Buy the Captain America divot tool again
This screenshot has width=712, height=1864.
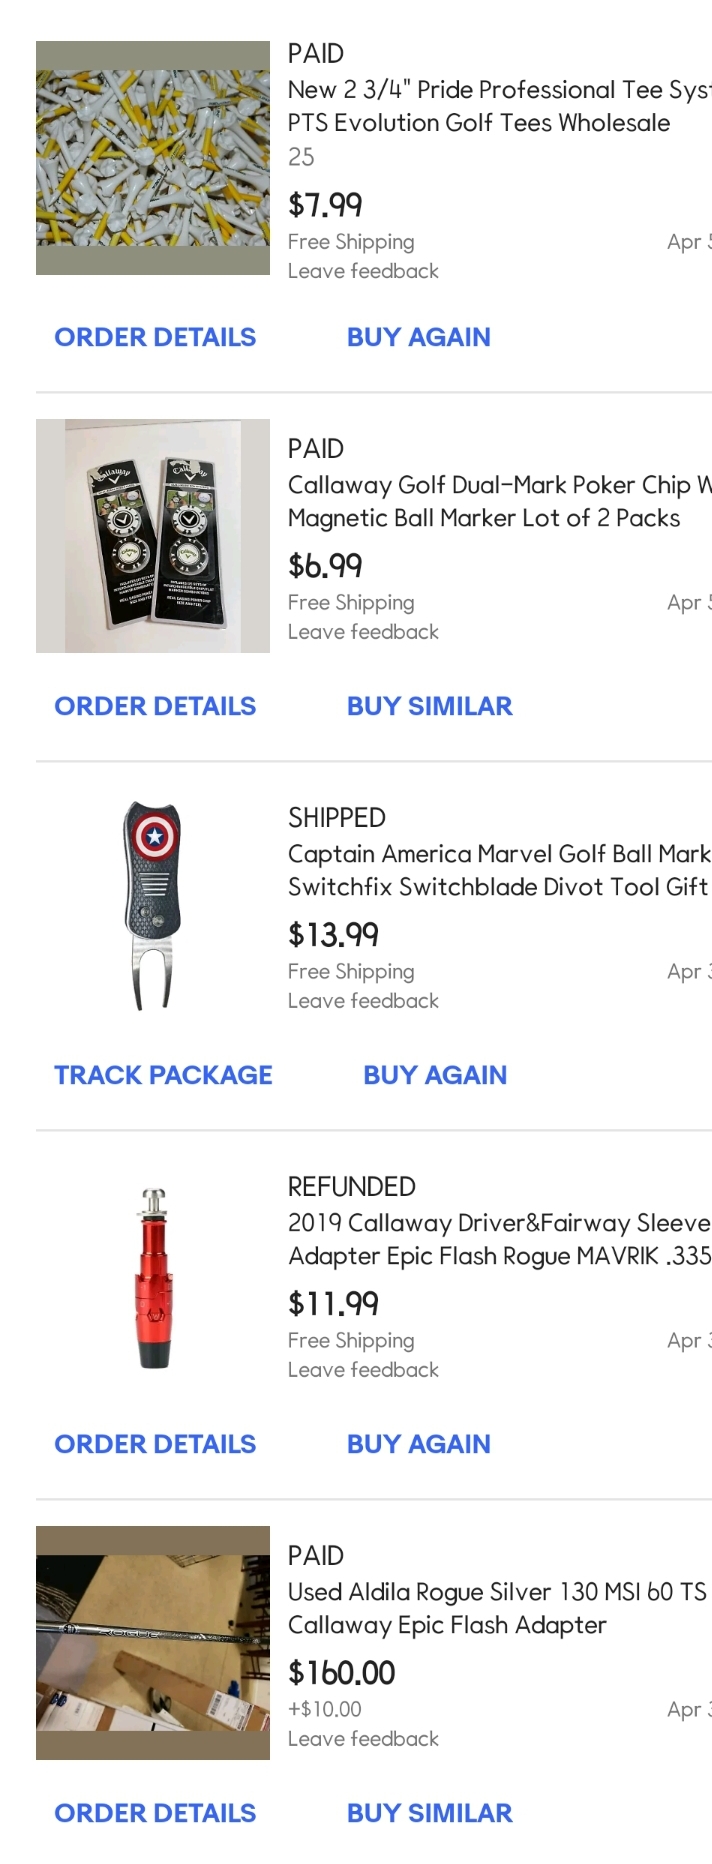click(435, 1075)
